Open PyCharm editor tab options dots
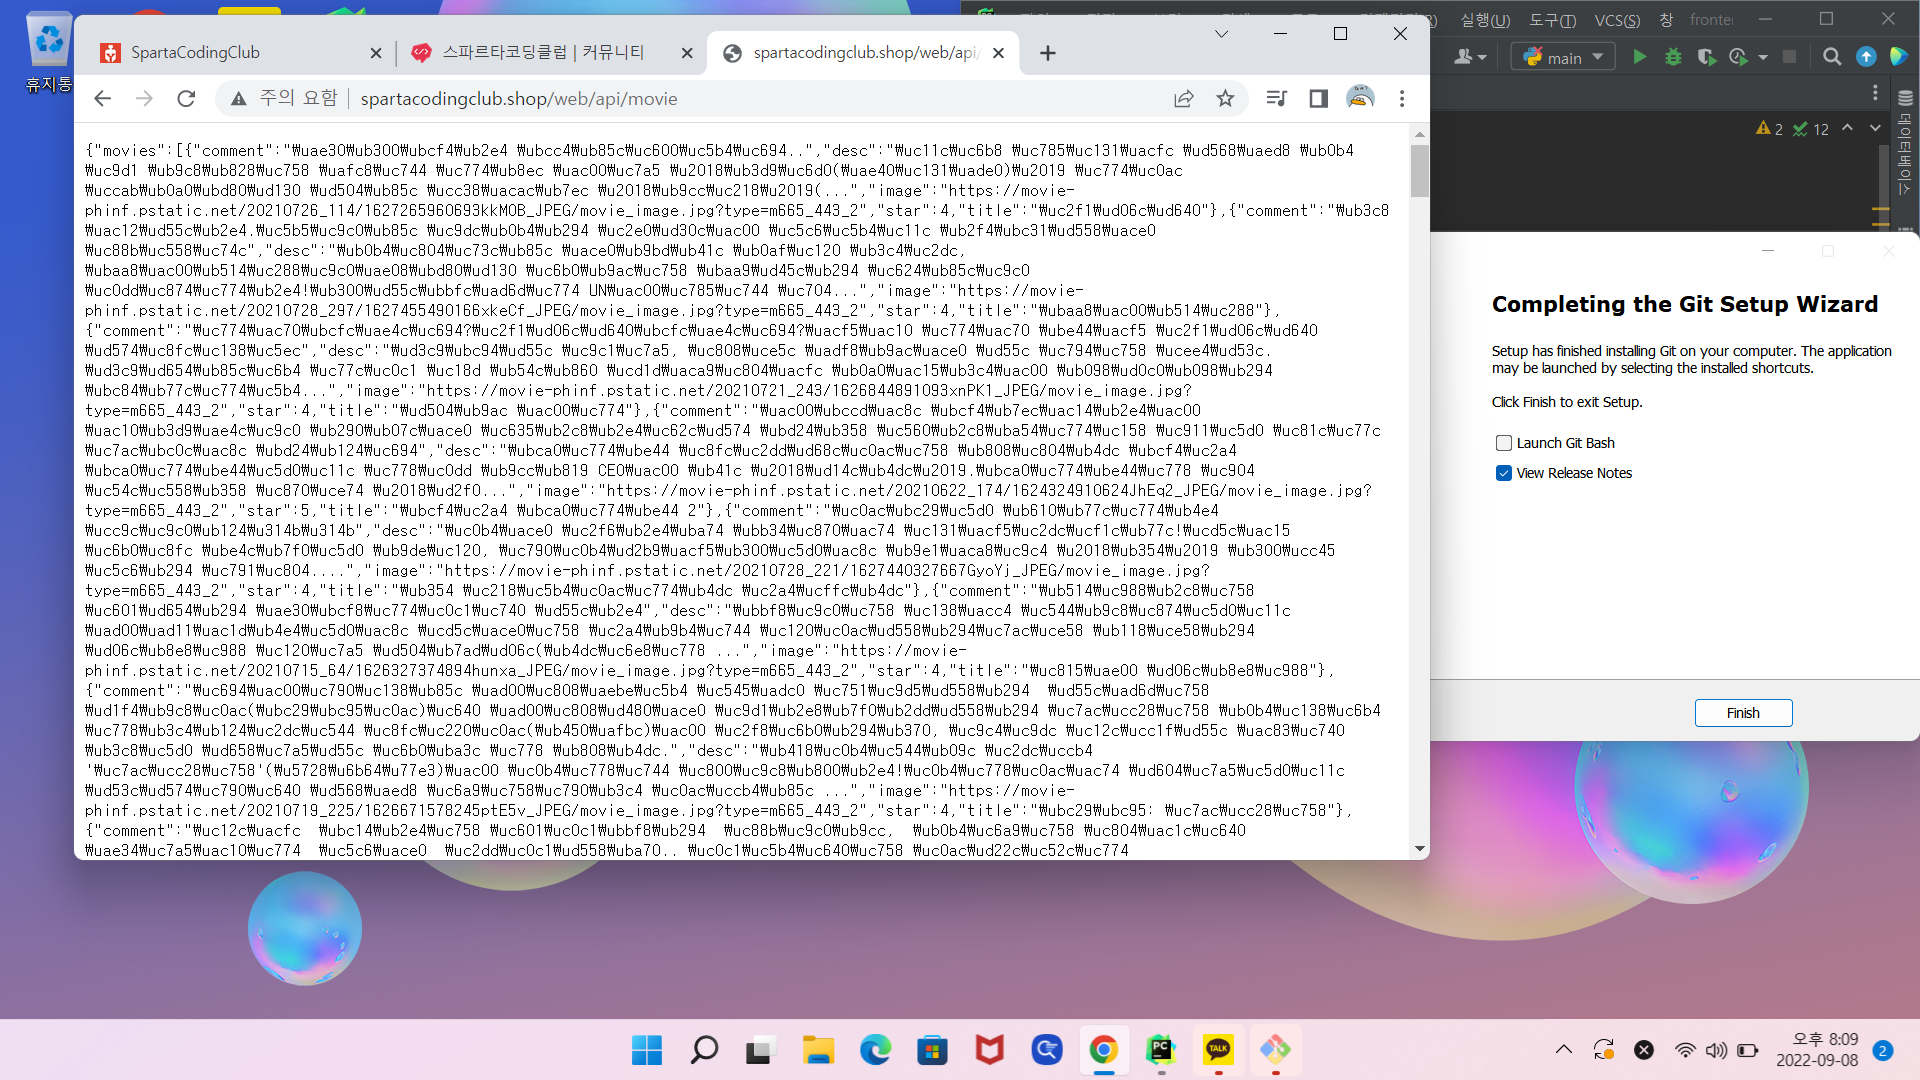Screen dimensions: 1920x1080 (1875, 93)
